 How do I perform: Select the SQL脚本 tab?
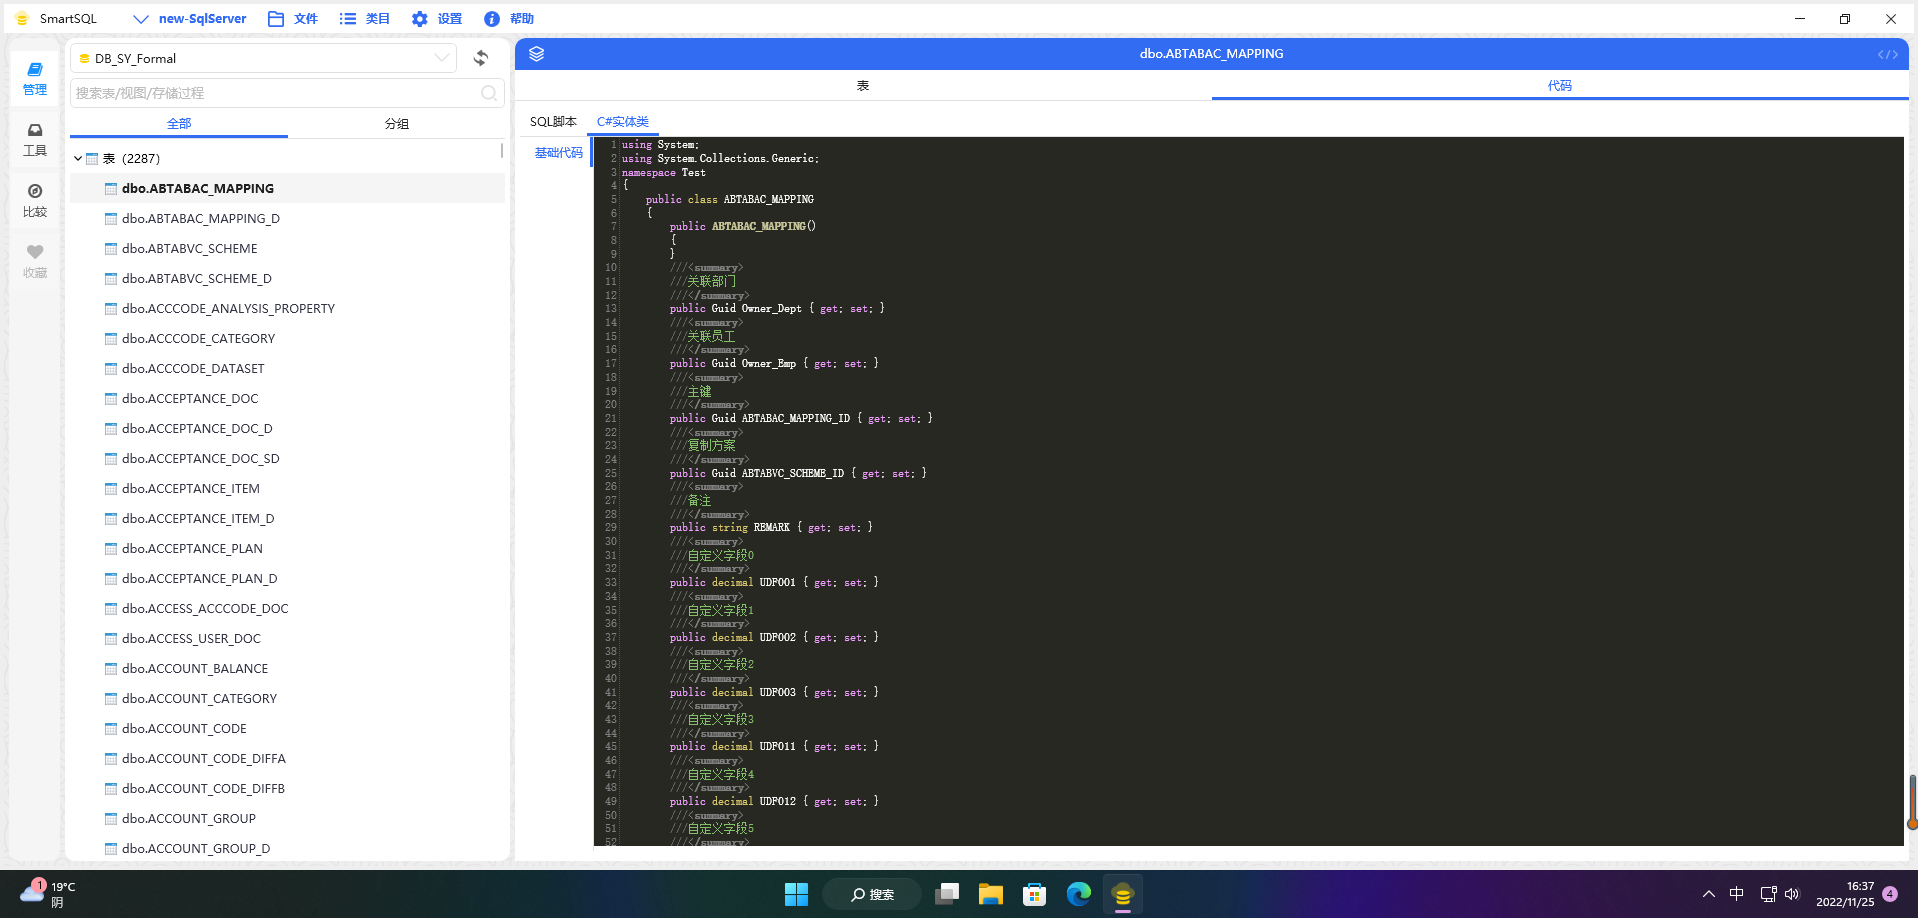tap(553, 122)
